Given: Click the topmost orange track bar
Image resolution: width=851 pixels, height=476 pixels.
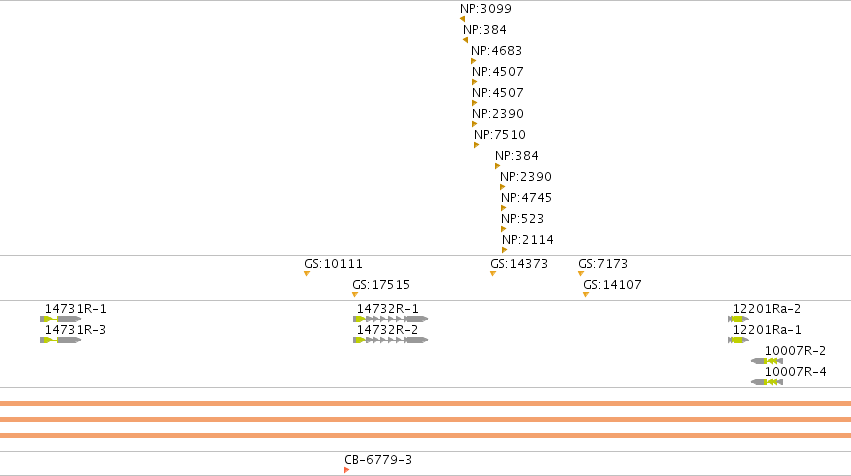Looking at the screenshot, I should [426, 404].
